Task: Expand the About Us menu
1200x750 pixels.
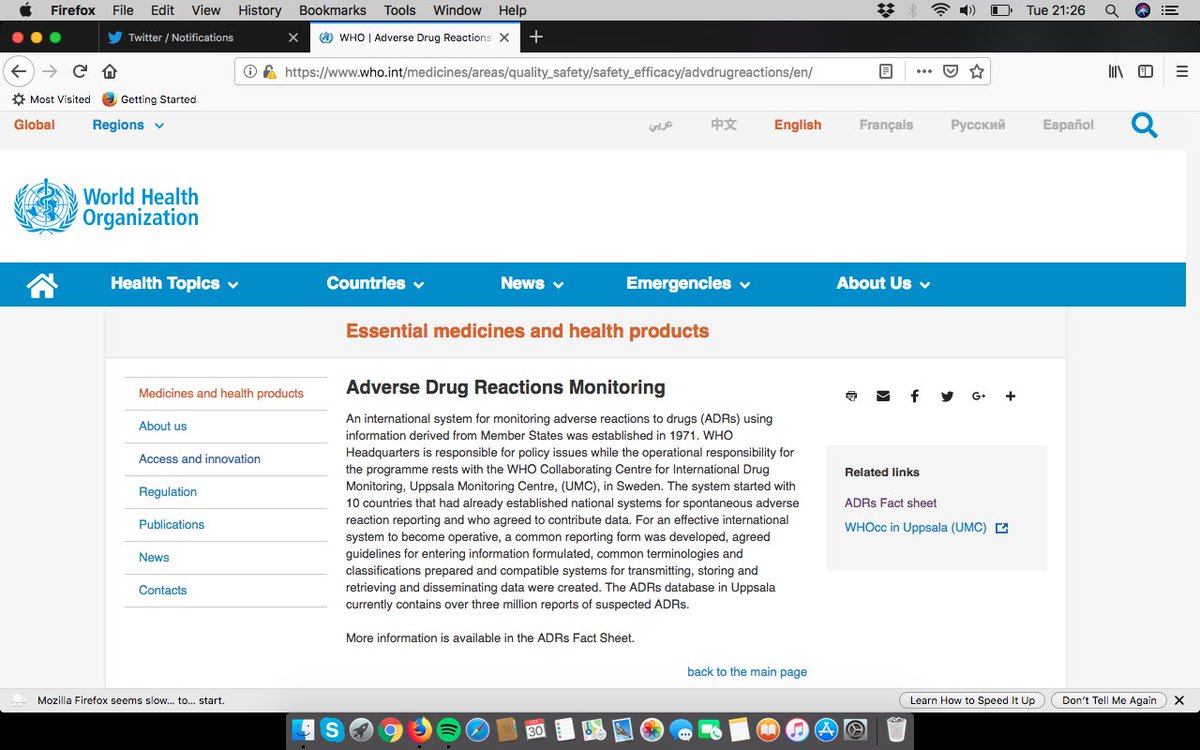Action: coord(884,284)
